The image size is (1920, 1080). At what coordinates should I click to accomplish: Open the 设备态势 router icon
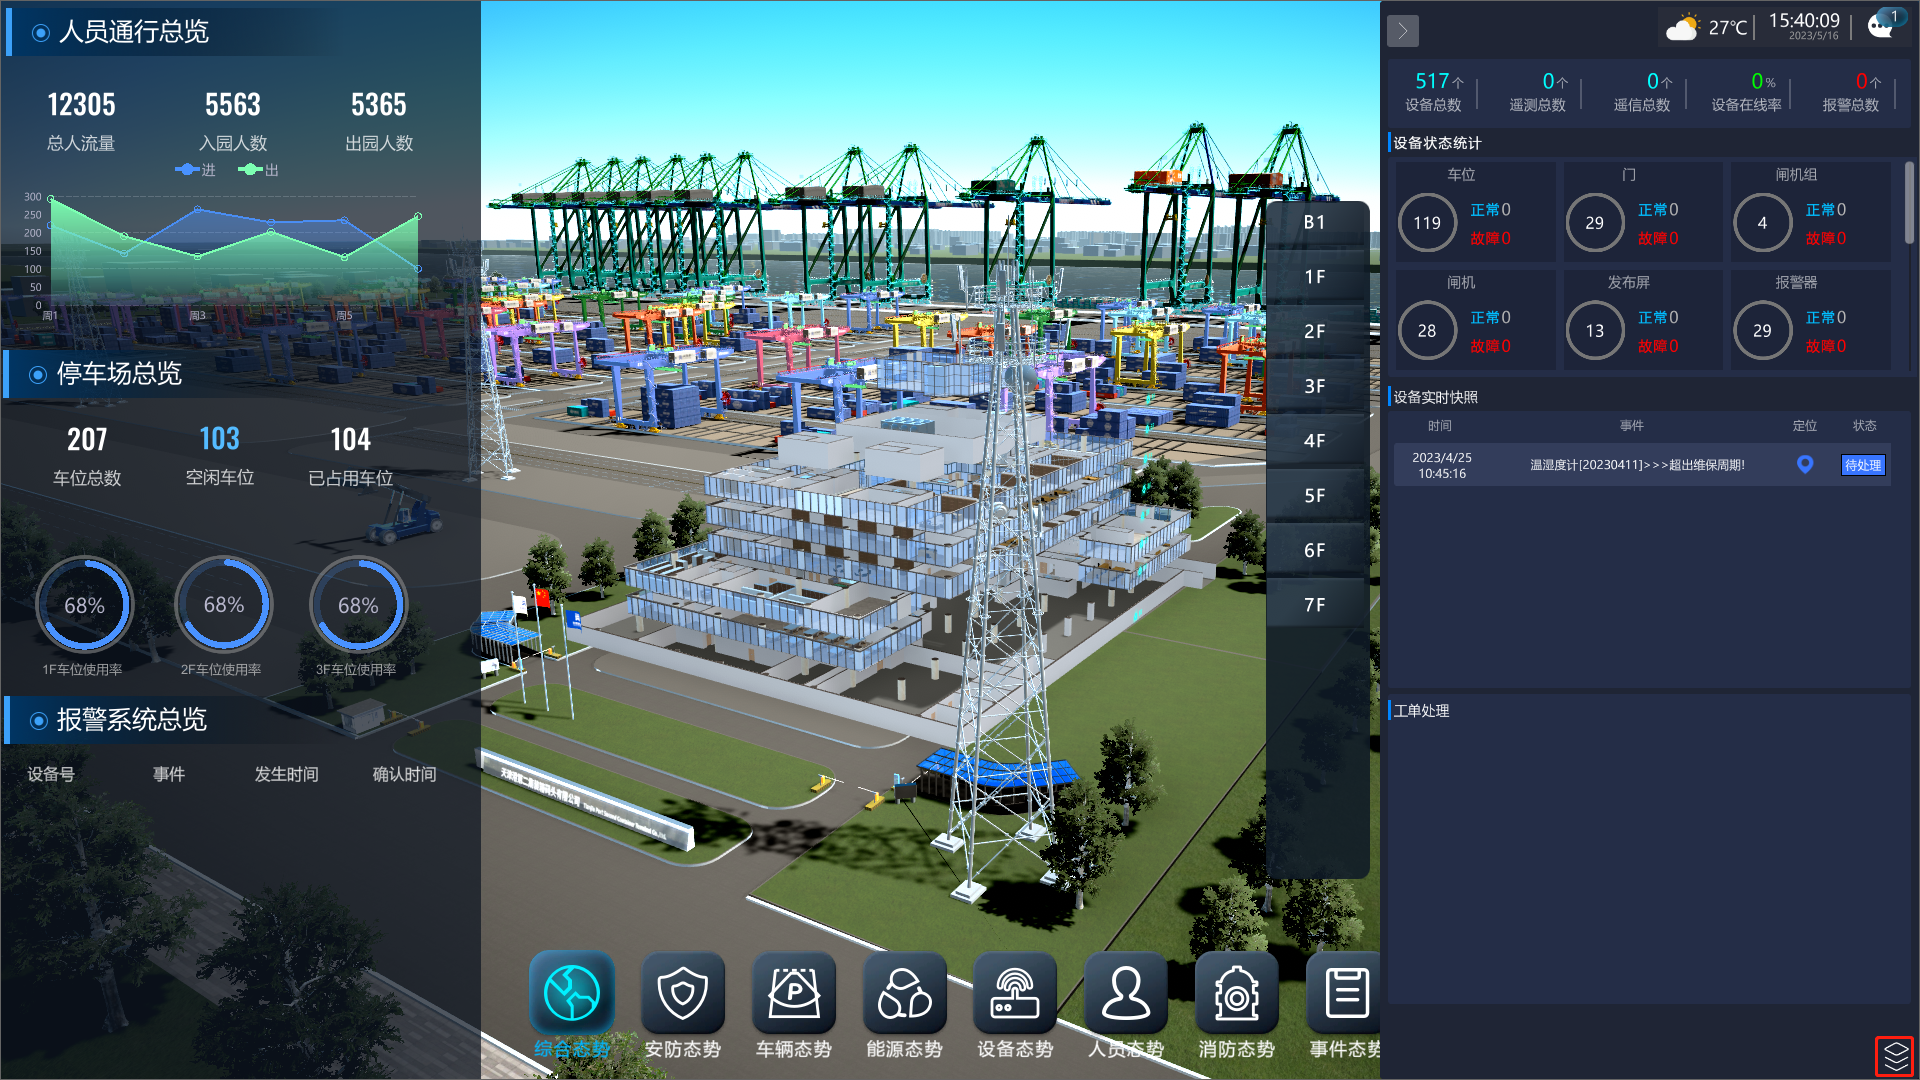click(1015, 993)
